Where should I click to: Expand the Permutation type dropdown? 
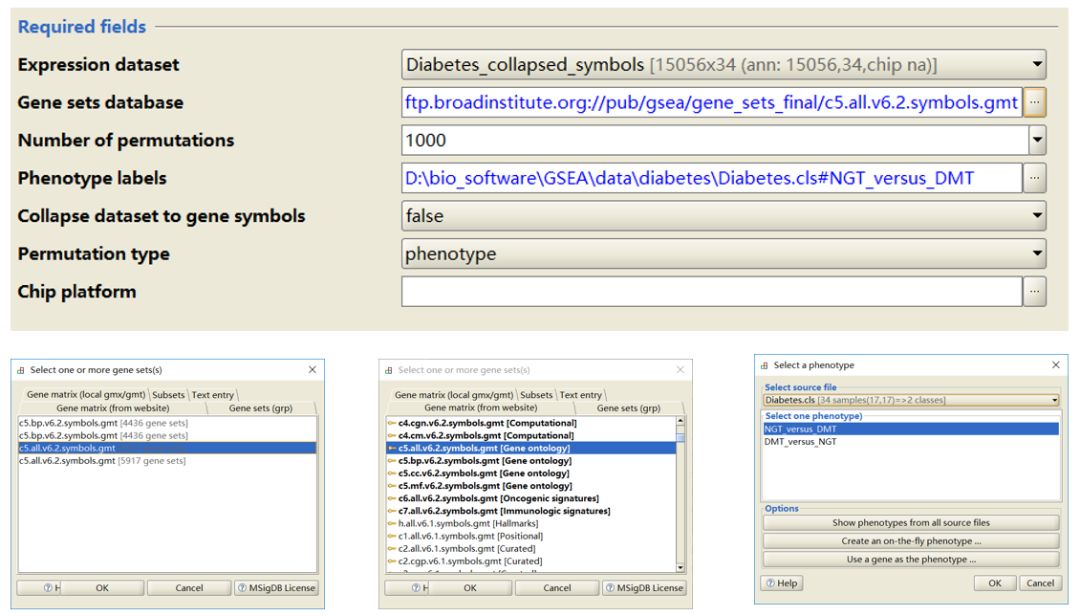point(1037,254)
